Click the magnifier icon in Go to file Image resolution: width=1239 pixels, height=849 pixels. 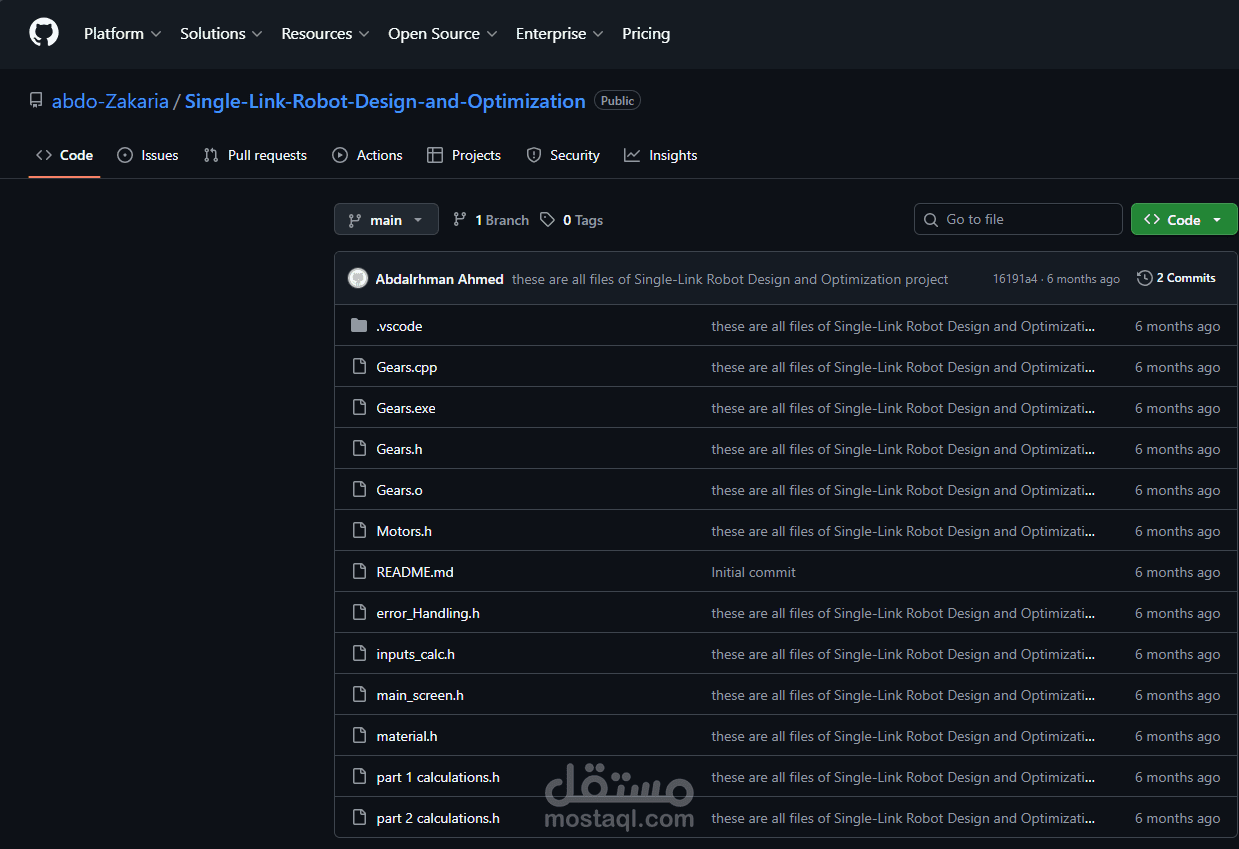point(931,220)
